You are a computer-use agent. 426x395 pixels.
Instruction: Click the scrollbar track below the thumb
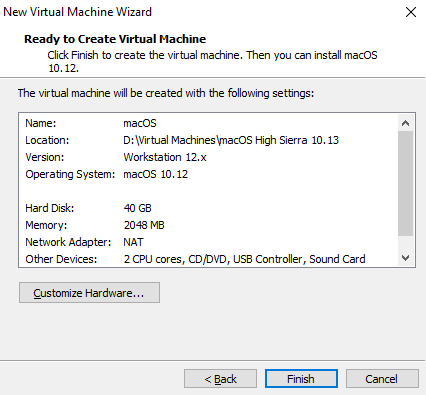pyautogui.click(x=405, y=243)
